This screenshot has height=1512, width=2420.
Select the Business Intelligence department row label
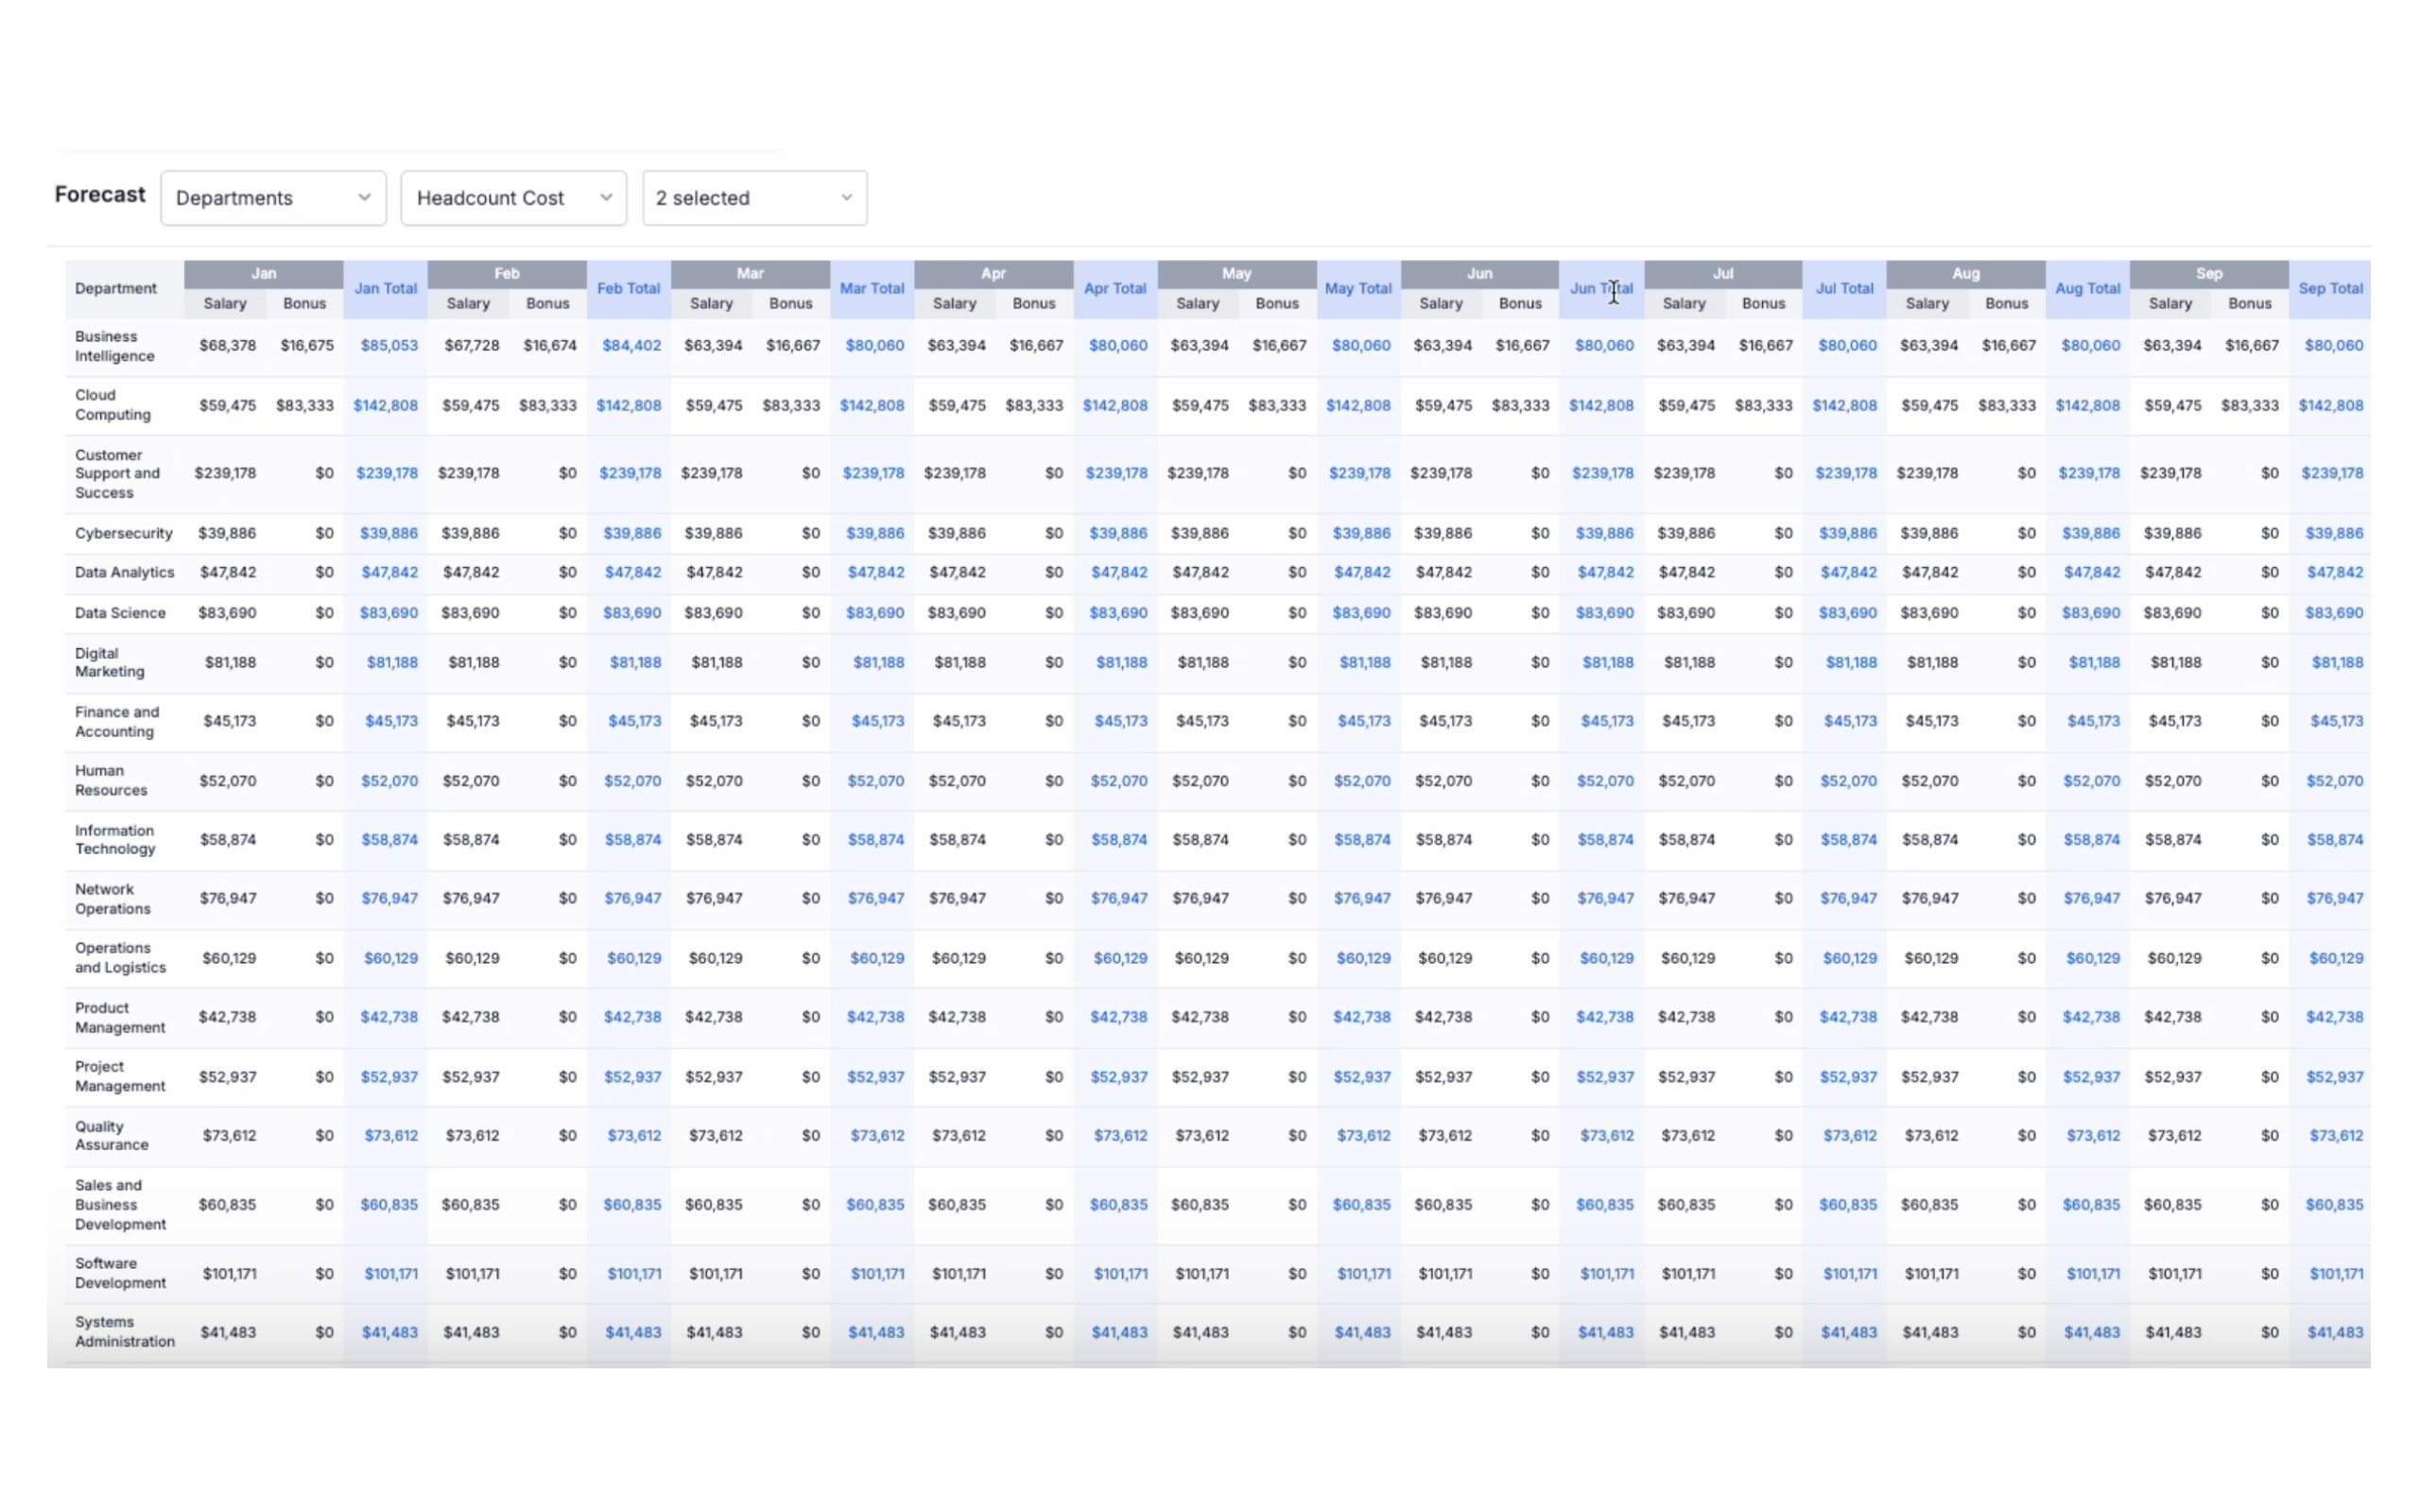point(115,346)
